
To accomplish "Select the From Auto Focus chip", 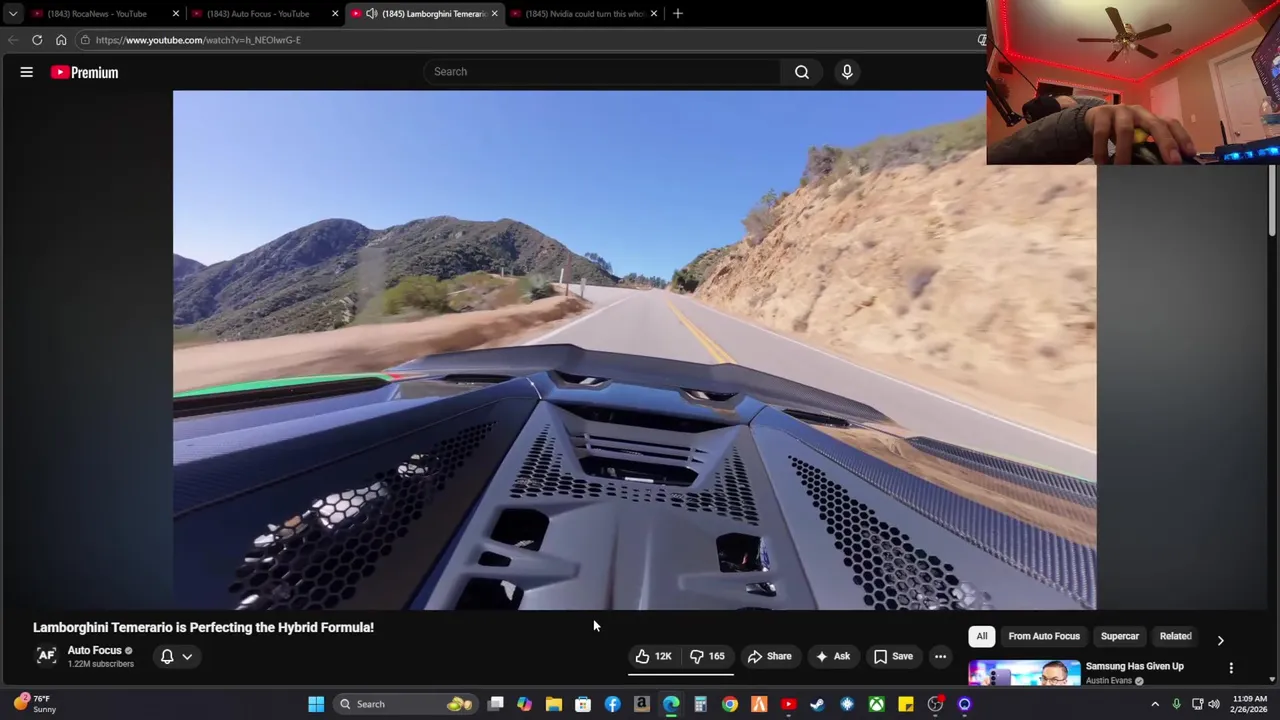I will 1044,636.
